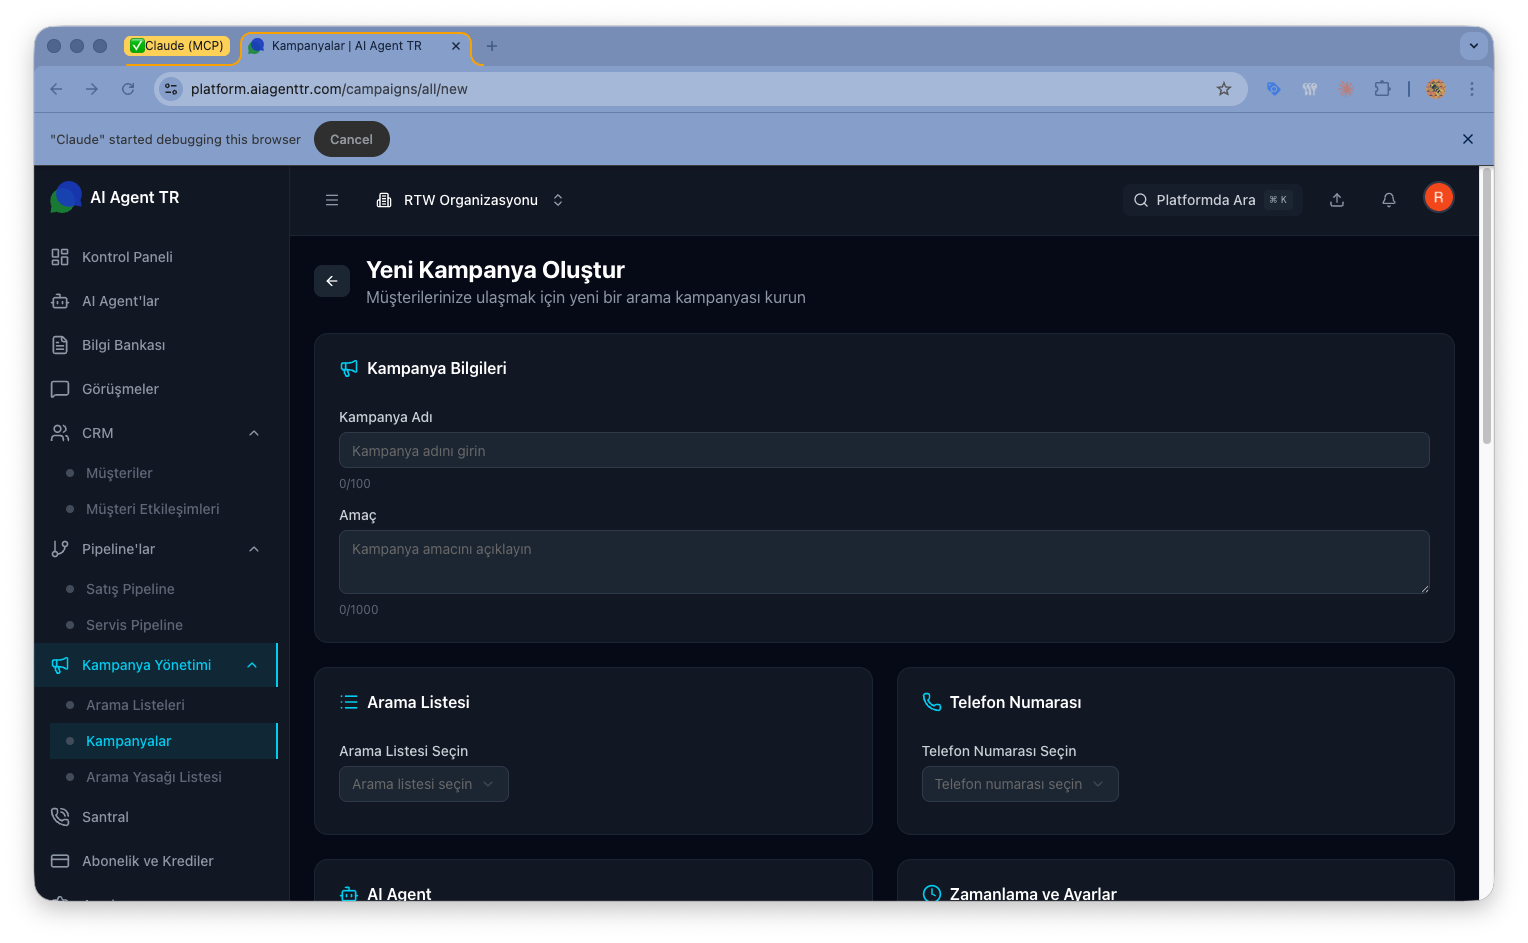Open a new browser tab
This screenshot has height=943, width=1528.
pos(491,46)
